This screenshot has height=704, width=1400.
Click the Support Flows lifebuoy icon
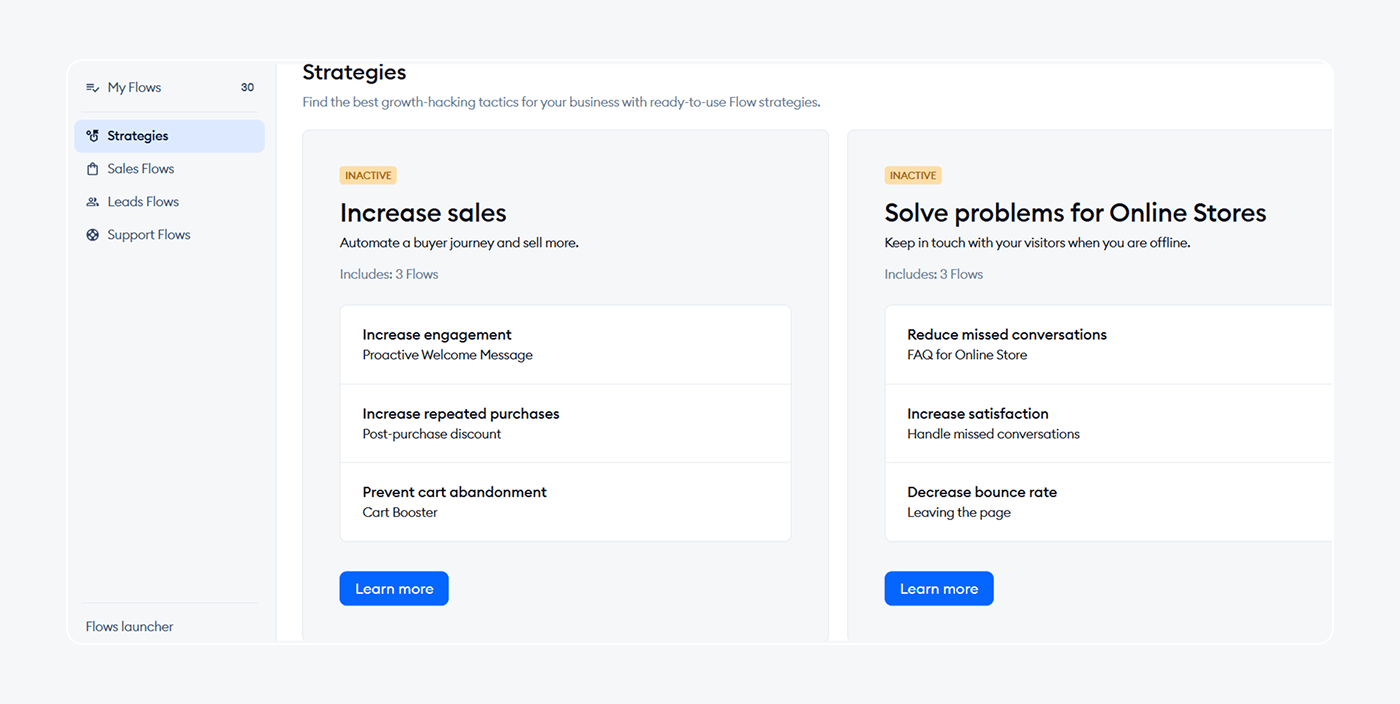[93, 235]
